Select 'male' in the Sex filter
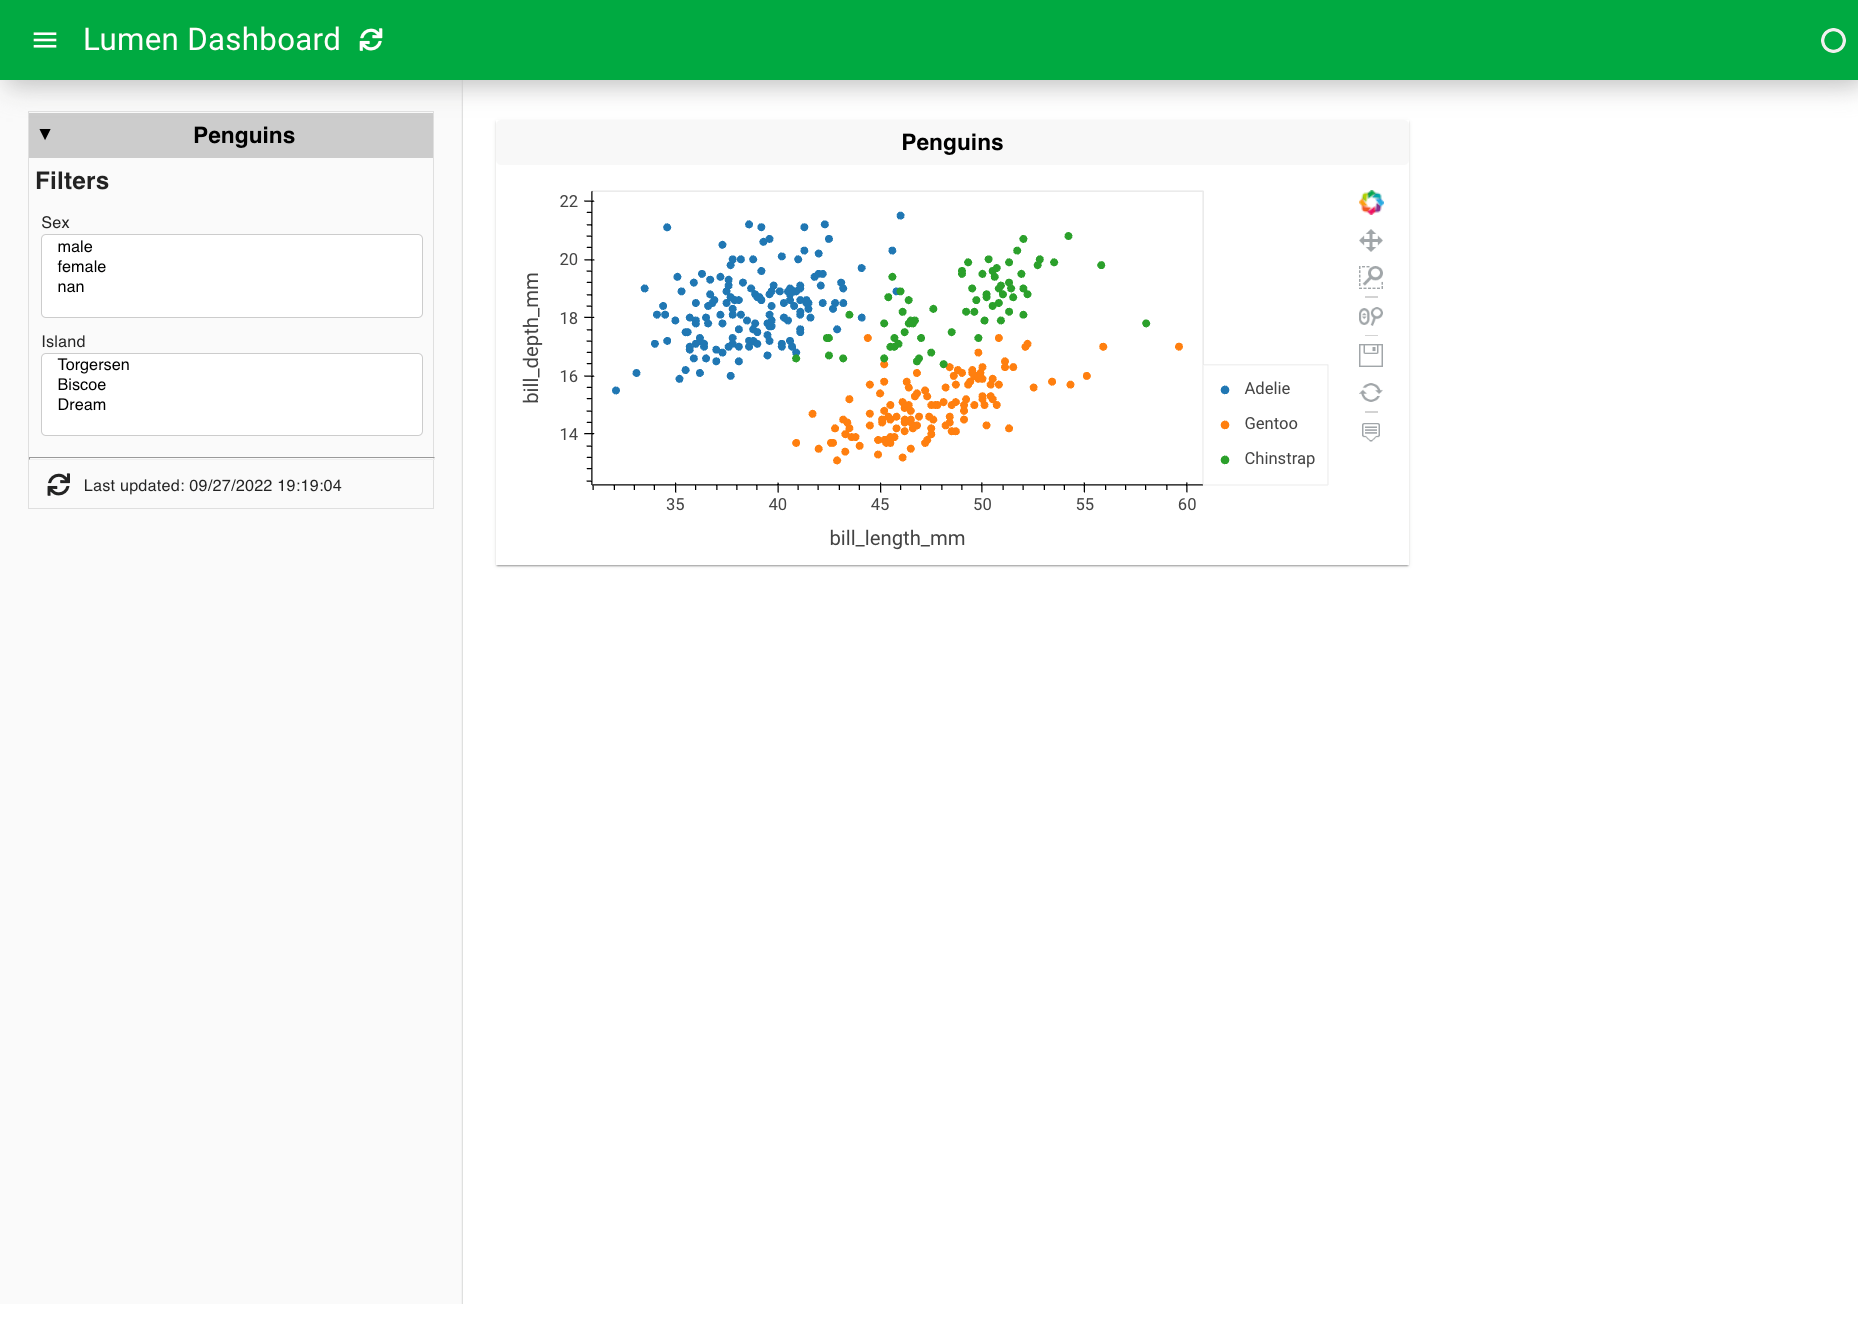The image size is (1858, 1317). (75, 247)
